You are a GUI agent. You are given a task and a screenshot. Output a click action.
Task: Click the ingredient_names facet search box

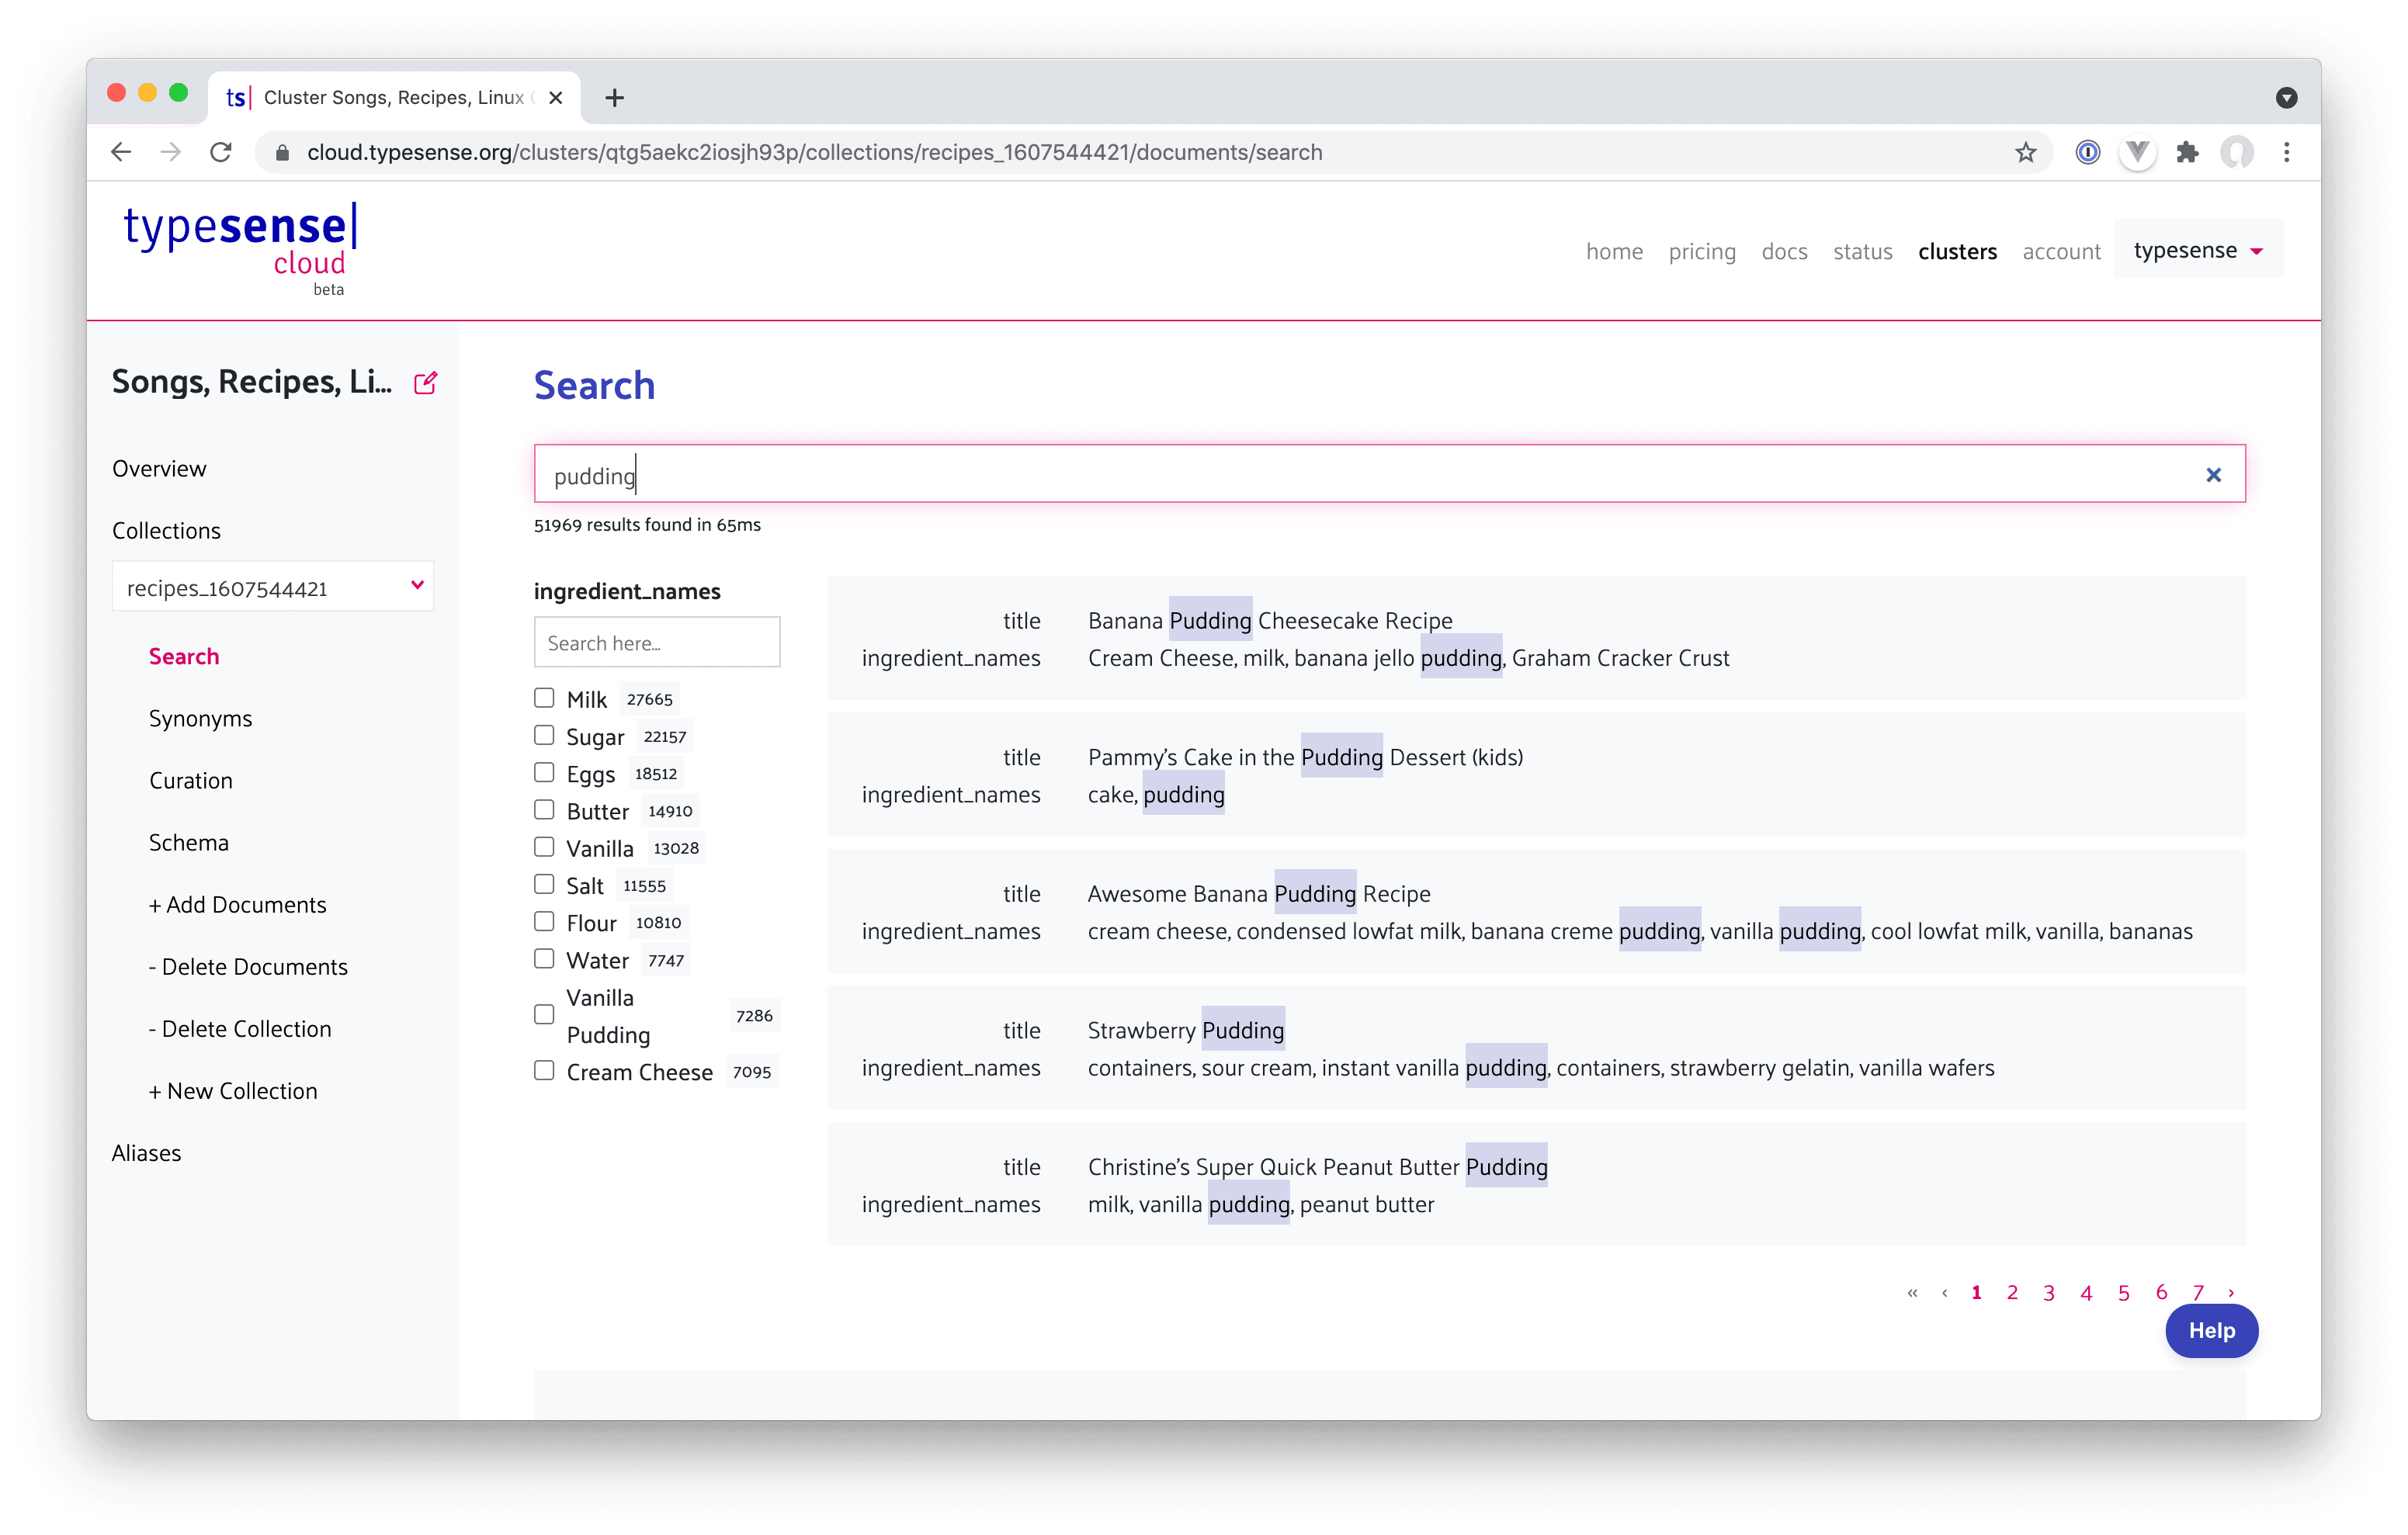657,642
